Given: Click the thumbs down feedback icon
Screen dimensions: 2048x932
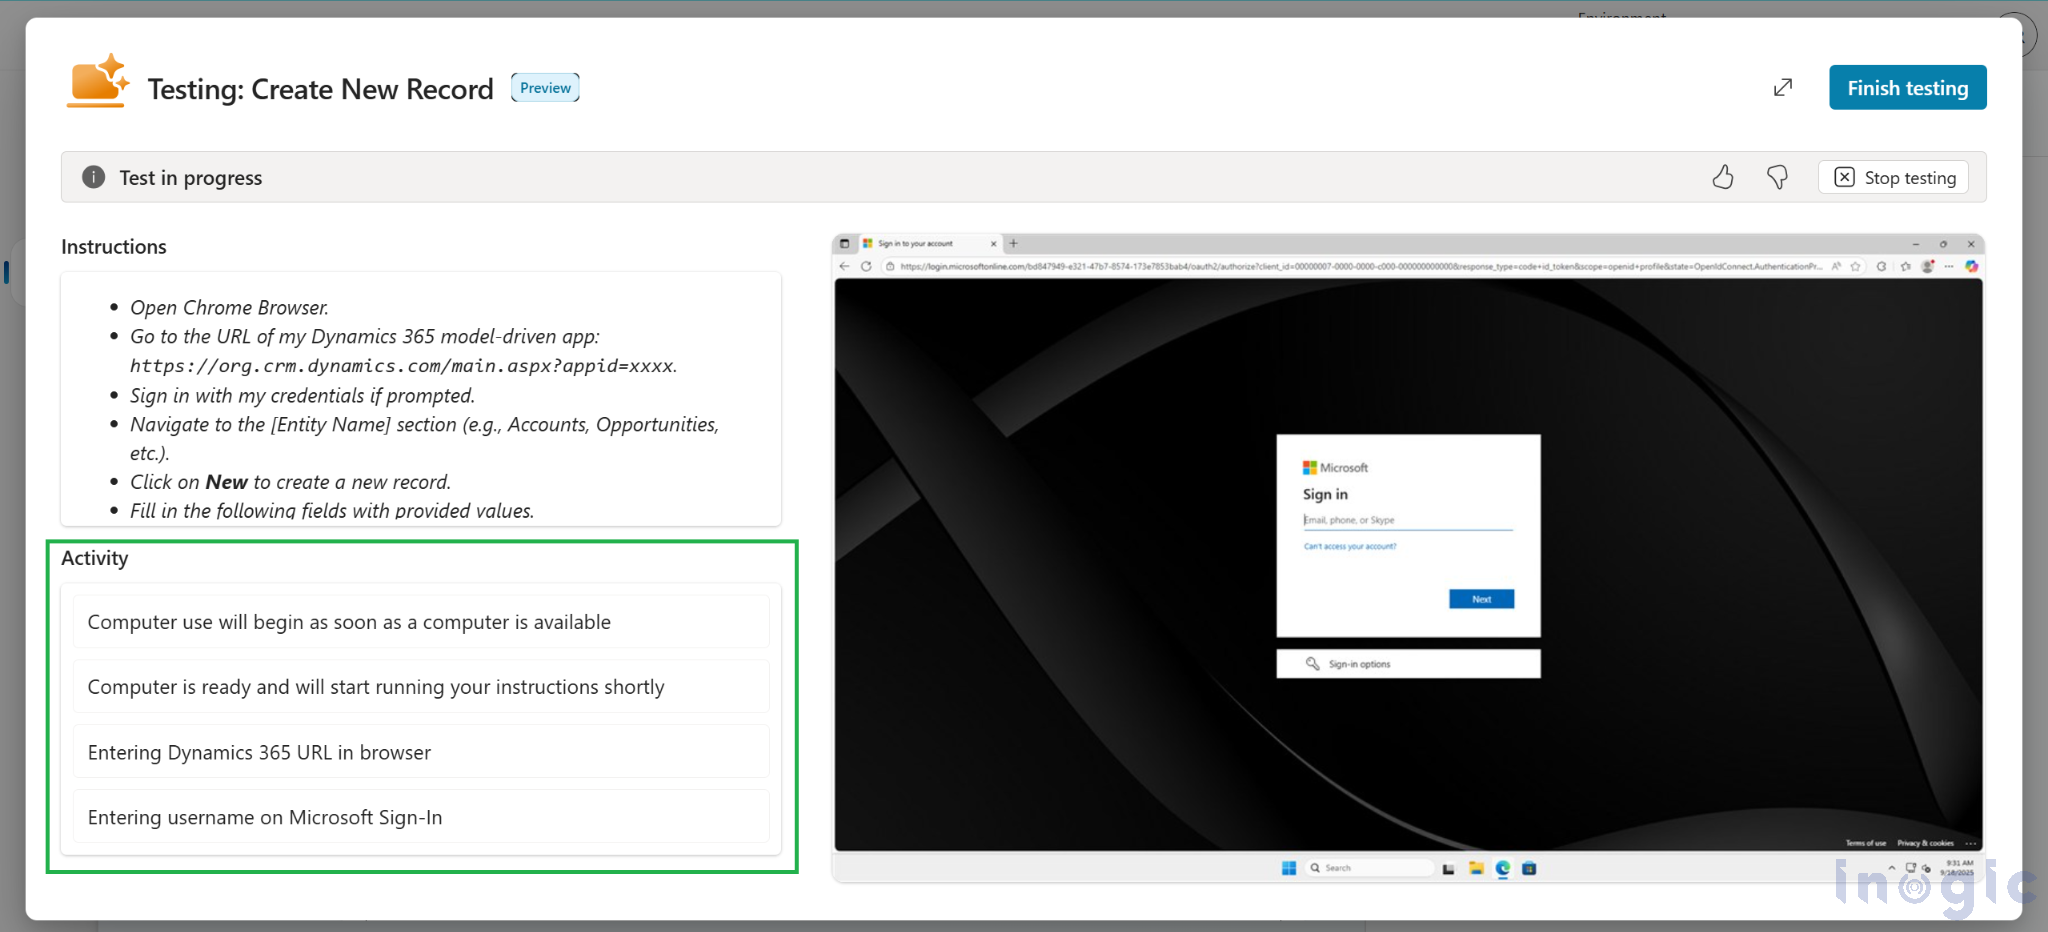Looking at the screenshot, I should (x=1777, y=177).
